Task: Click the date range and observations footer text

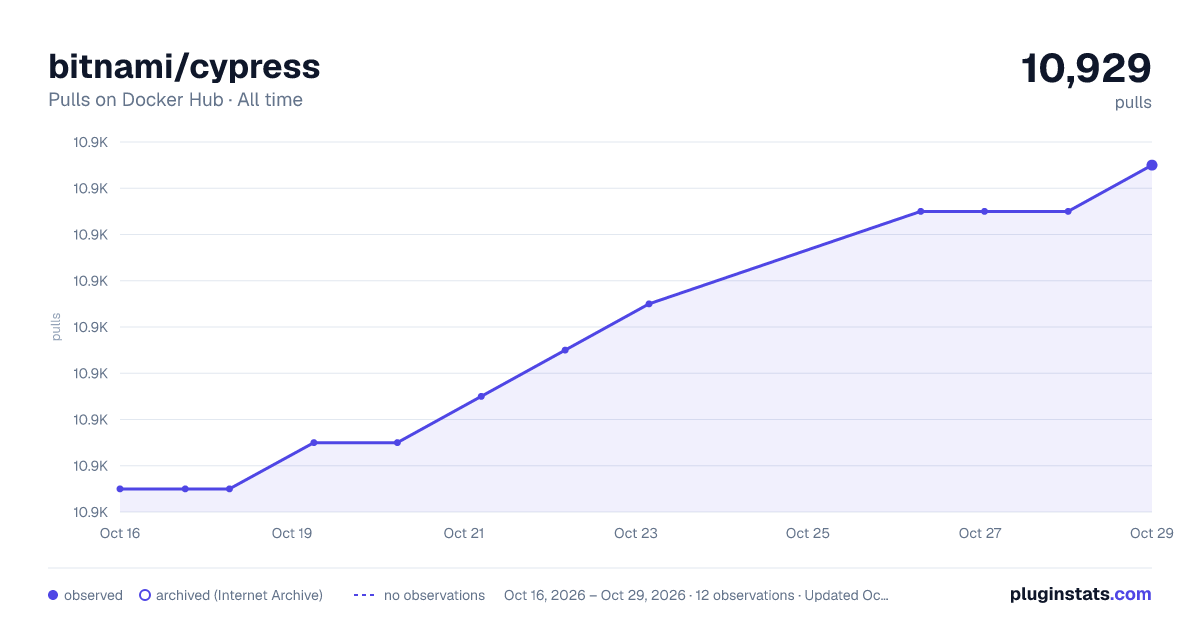Action: [696, 595]
